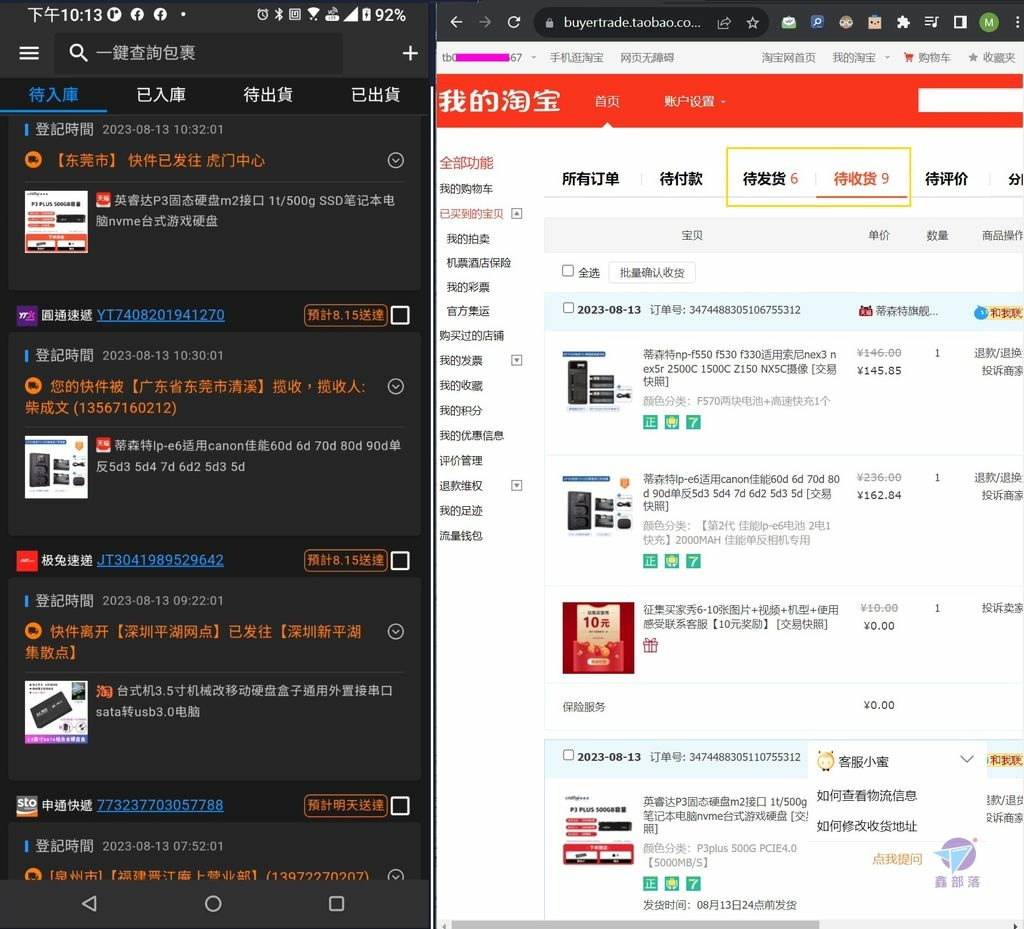This screenshot has width=1024, height=929.
Task: Click the blue chat icon beside 和我联系
Action: [980, 313]
